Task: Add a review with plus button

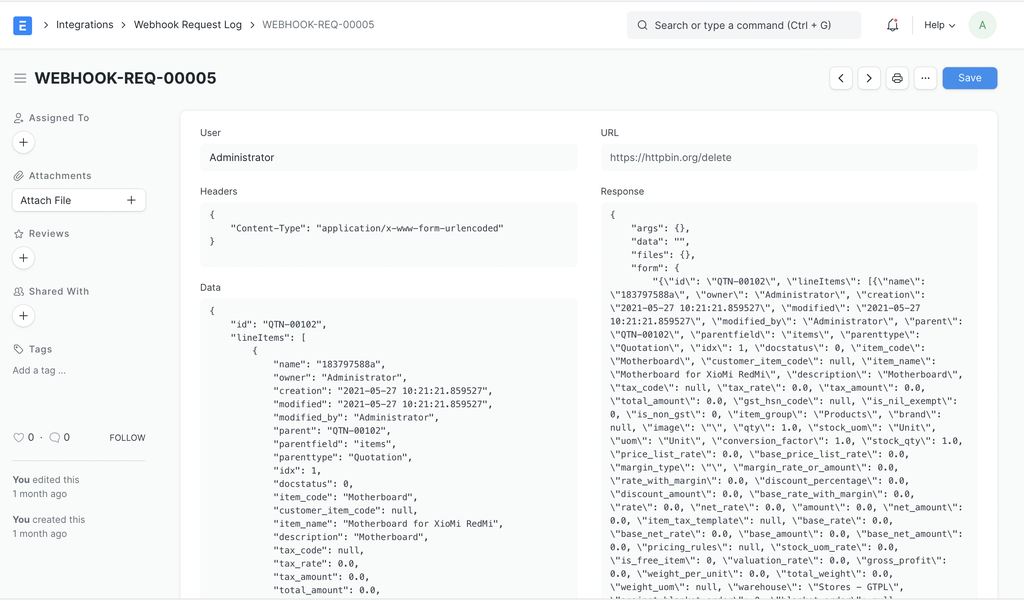Action: pyautogui.click(x=24, y=258)
